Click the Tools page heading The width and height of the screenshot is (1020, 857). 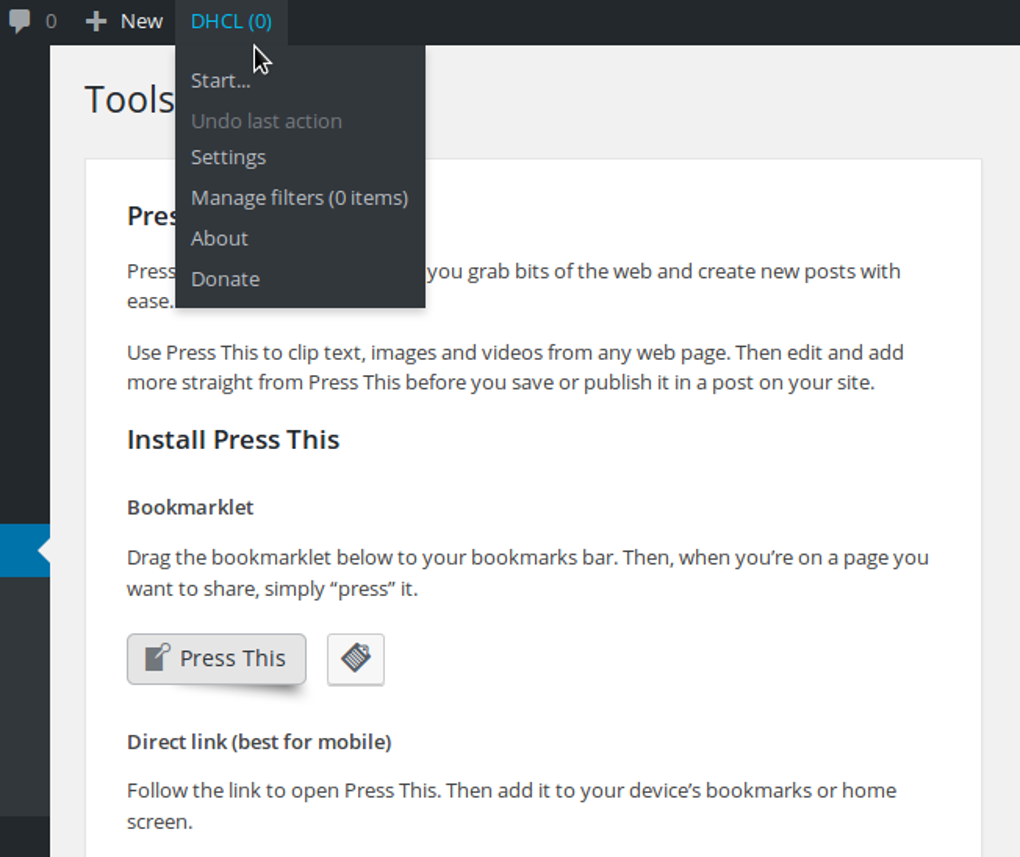pyautogui.click(x=129, y=97)
